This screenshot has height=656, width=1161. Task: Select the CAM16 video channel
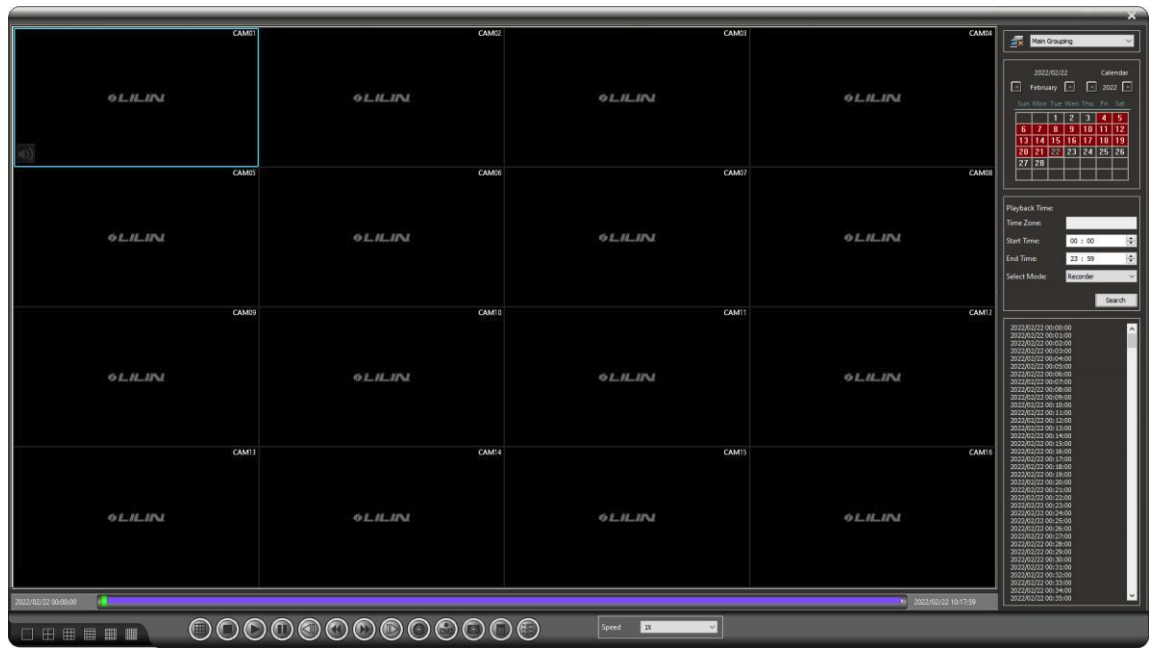click(873, 517)
